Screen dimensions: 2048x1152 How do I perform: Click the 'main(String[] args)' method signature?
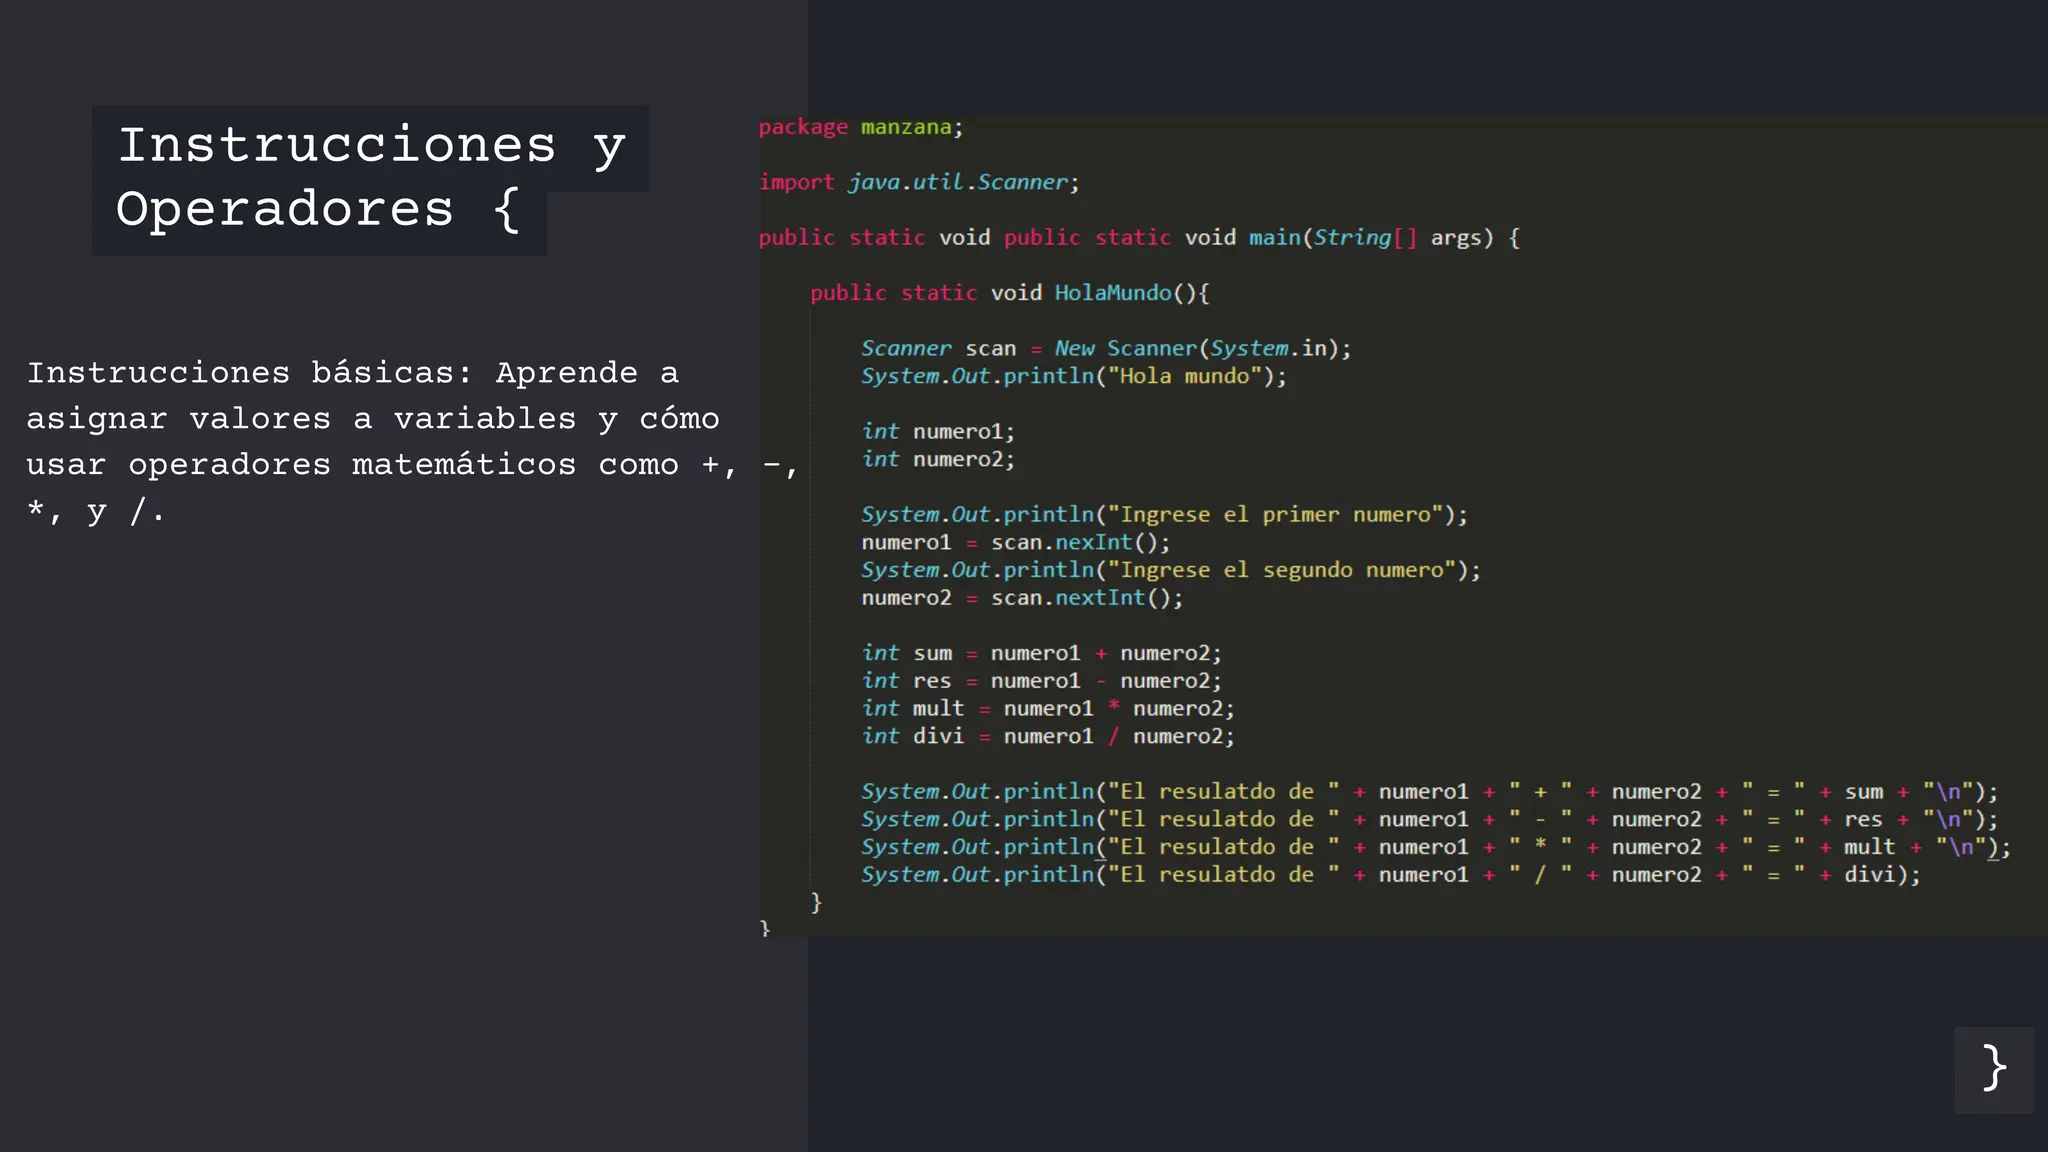click(1370, 238)
